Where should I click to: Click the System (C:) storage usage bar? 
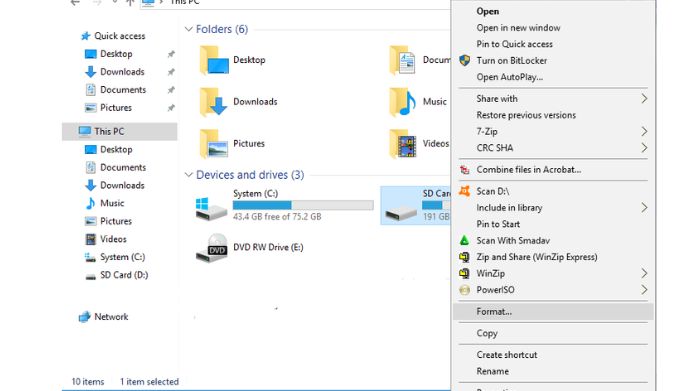click(303, 205)
